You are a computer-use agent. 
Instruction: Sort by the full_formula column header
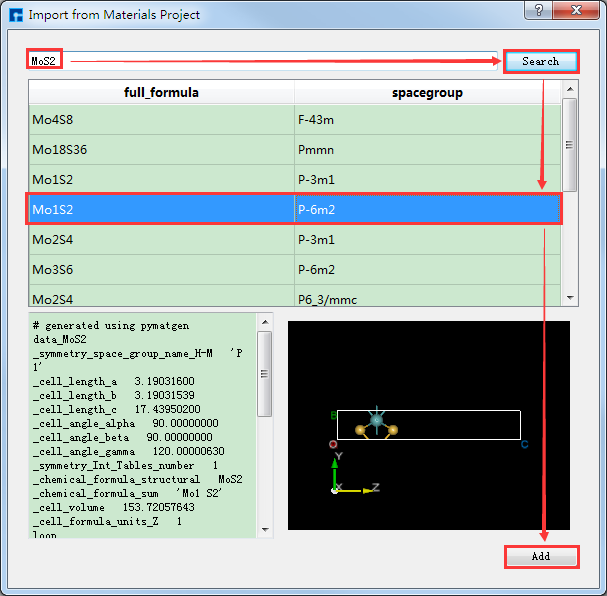161,93
